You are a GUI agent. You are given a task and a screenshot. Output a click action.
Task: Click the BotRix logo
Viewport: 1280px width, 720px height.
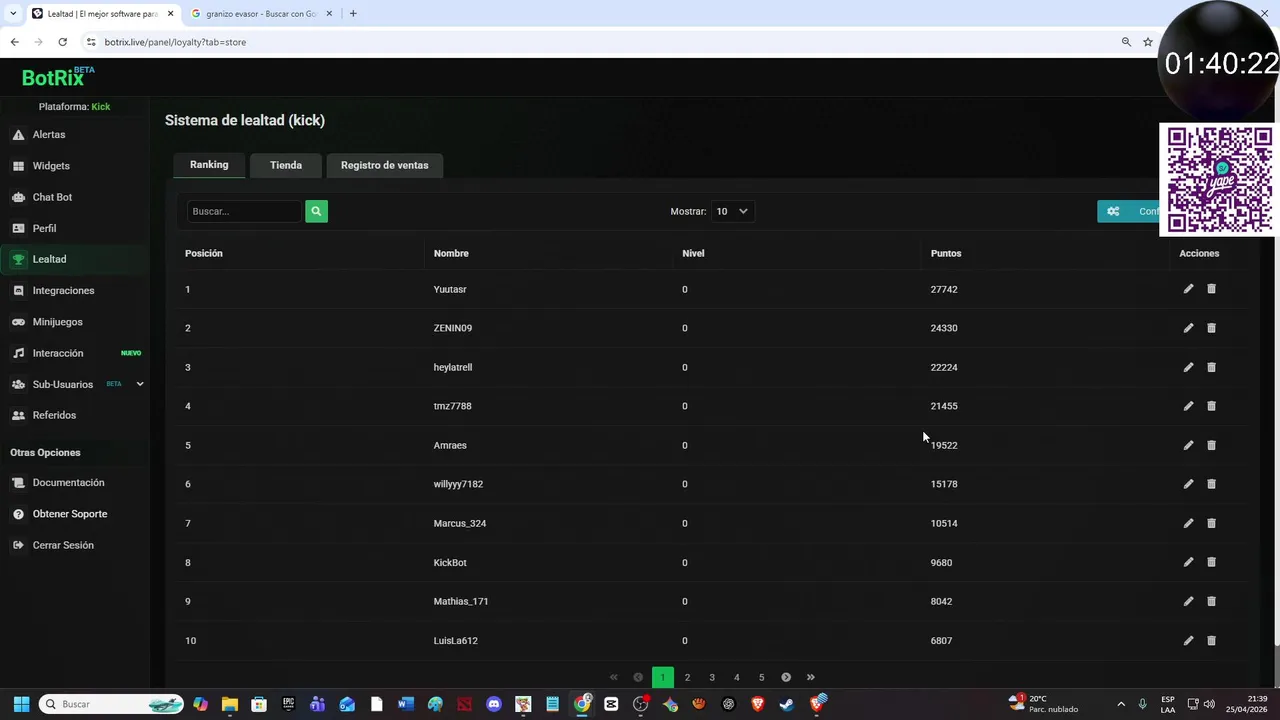coord(58,77)
